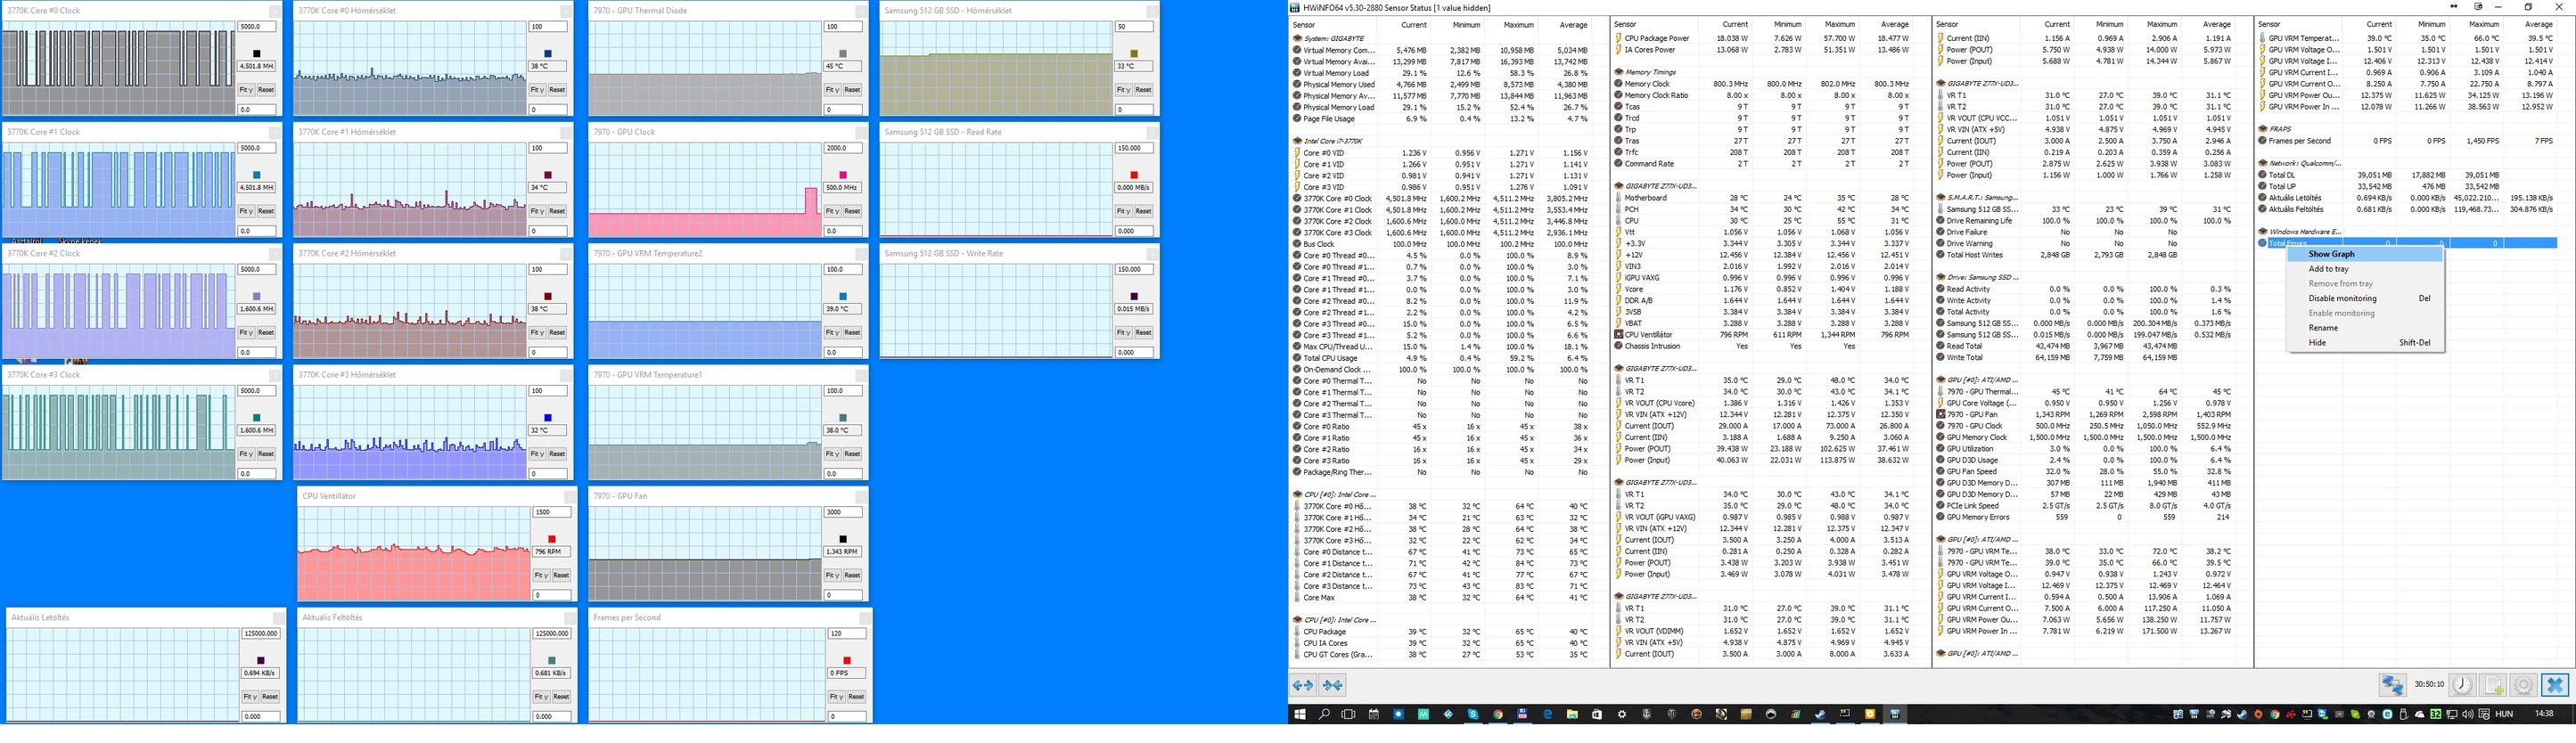The height and width of the screenshot is (743, 2576).
Task: Open Task View on the taskbar
Action: 1348,715
